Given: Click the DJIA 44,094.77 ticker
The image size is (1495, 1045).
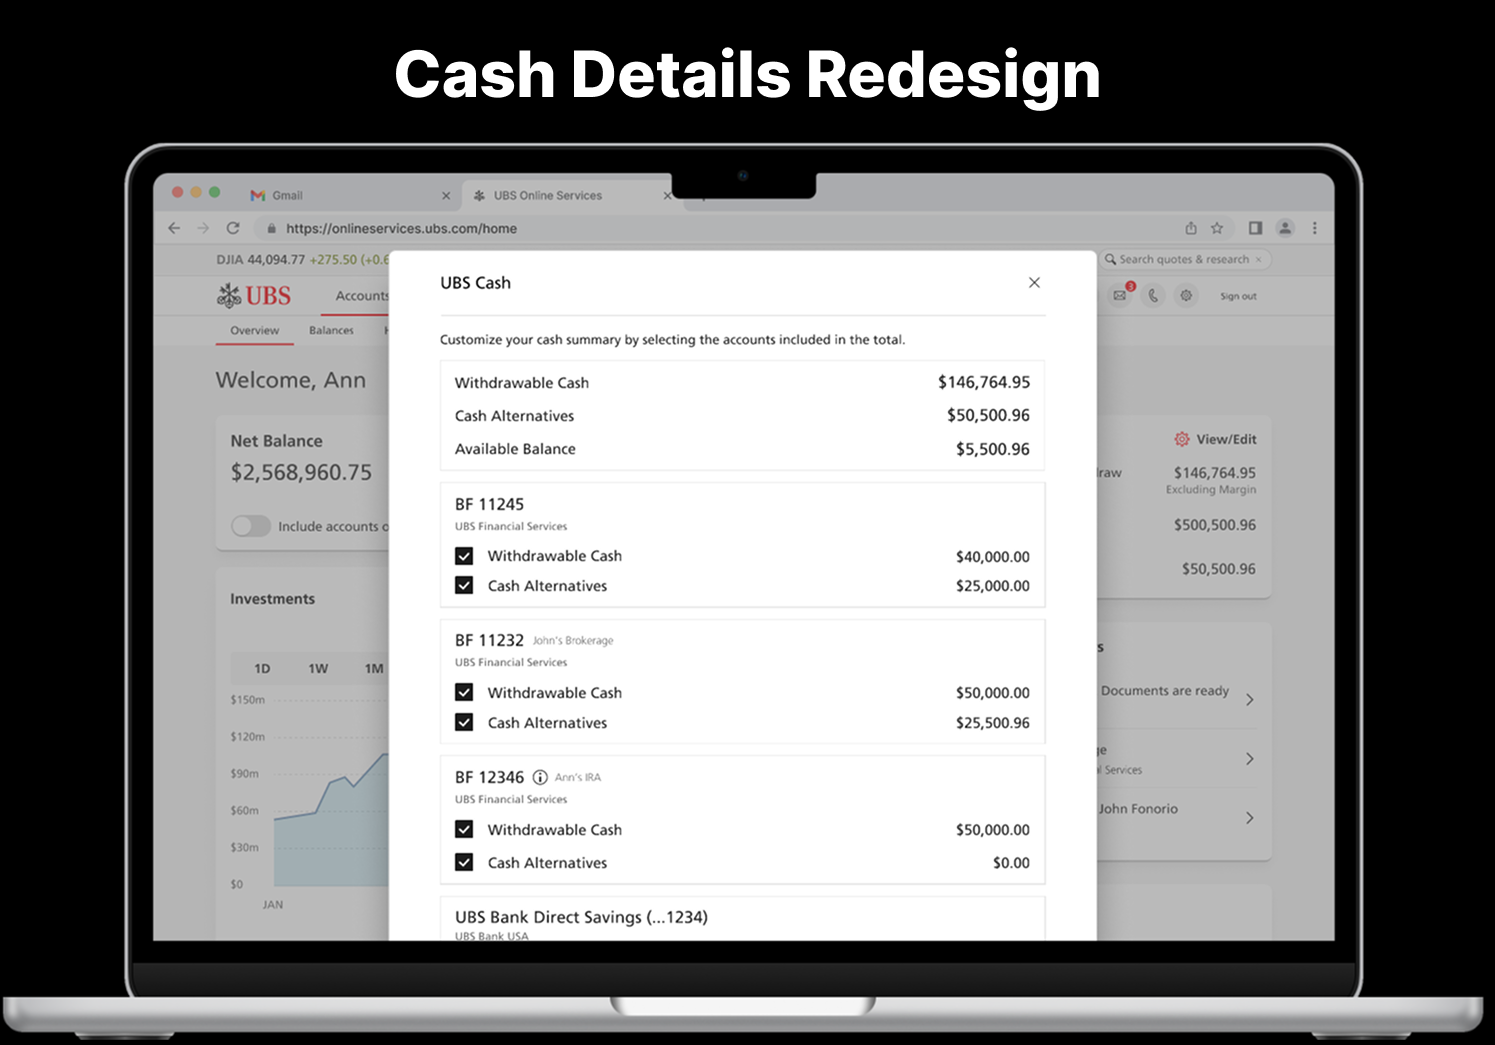Looking at the screenshot, I should point(260,260).
